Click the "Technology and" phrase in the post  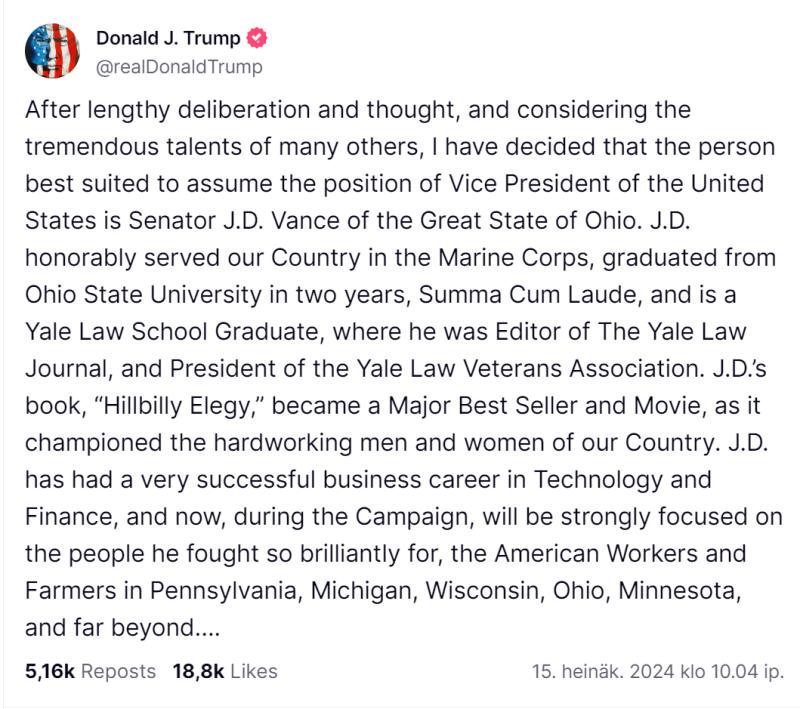[622, 480]
